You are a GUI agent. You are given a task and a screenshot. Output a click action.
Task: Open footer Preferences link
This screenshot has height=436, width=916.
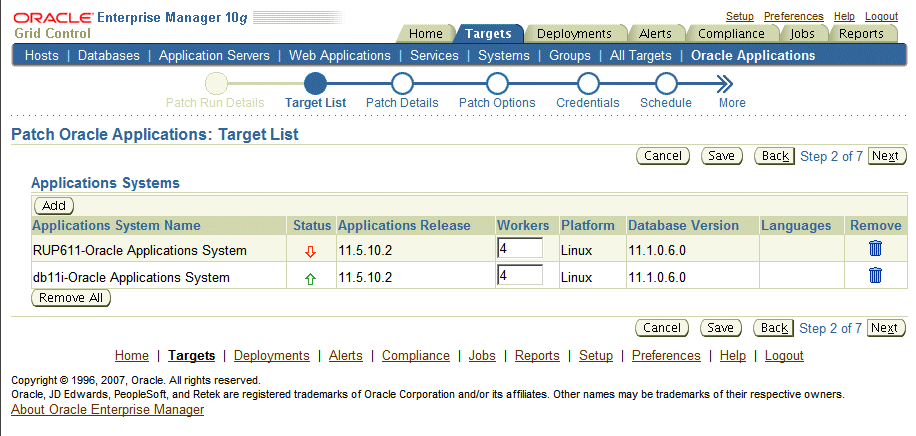click(666, 355)
